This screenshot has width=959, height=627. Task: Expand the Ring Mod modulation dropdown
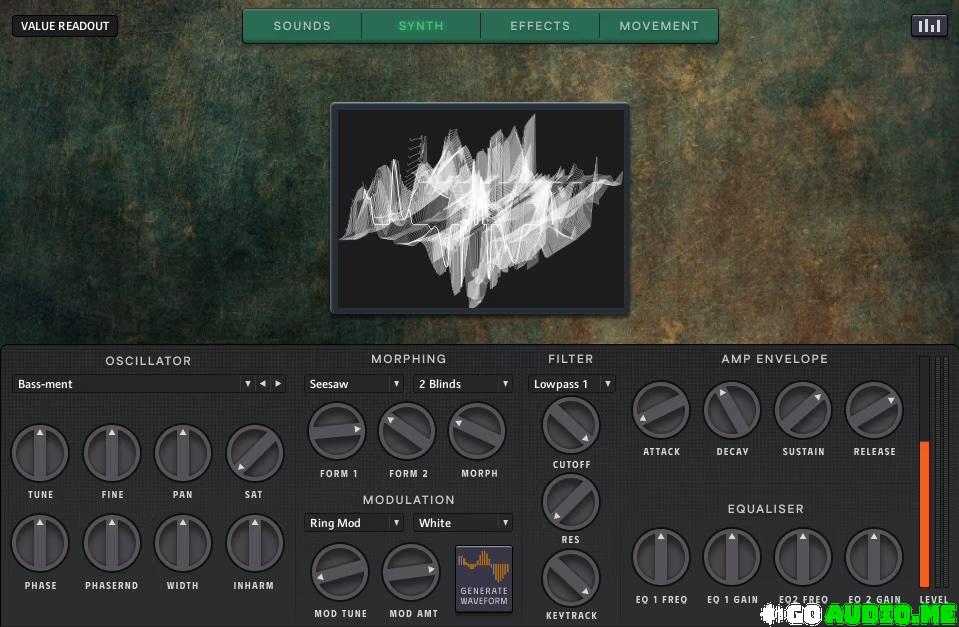click(354, 523)
